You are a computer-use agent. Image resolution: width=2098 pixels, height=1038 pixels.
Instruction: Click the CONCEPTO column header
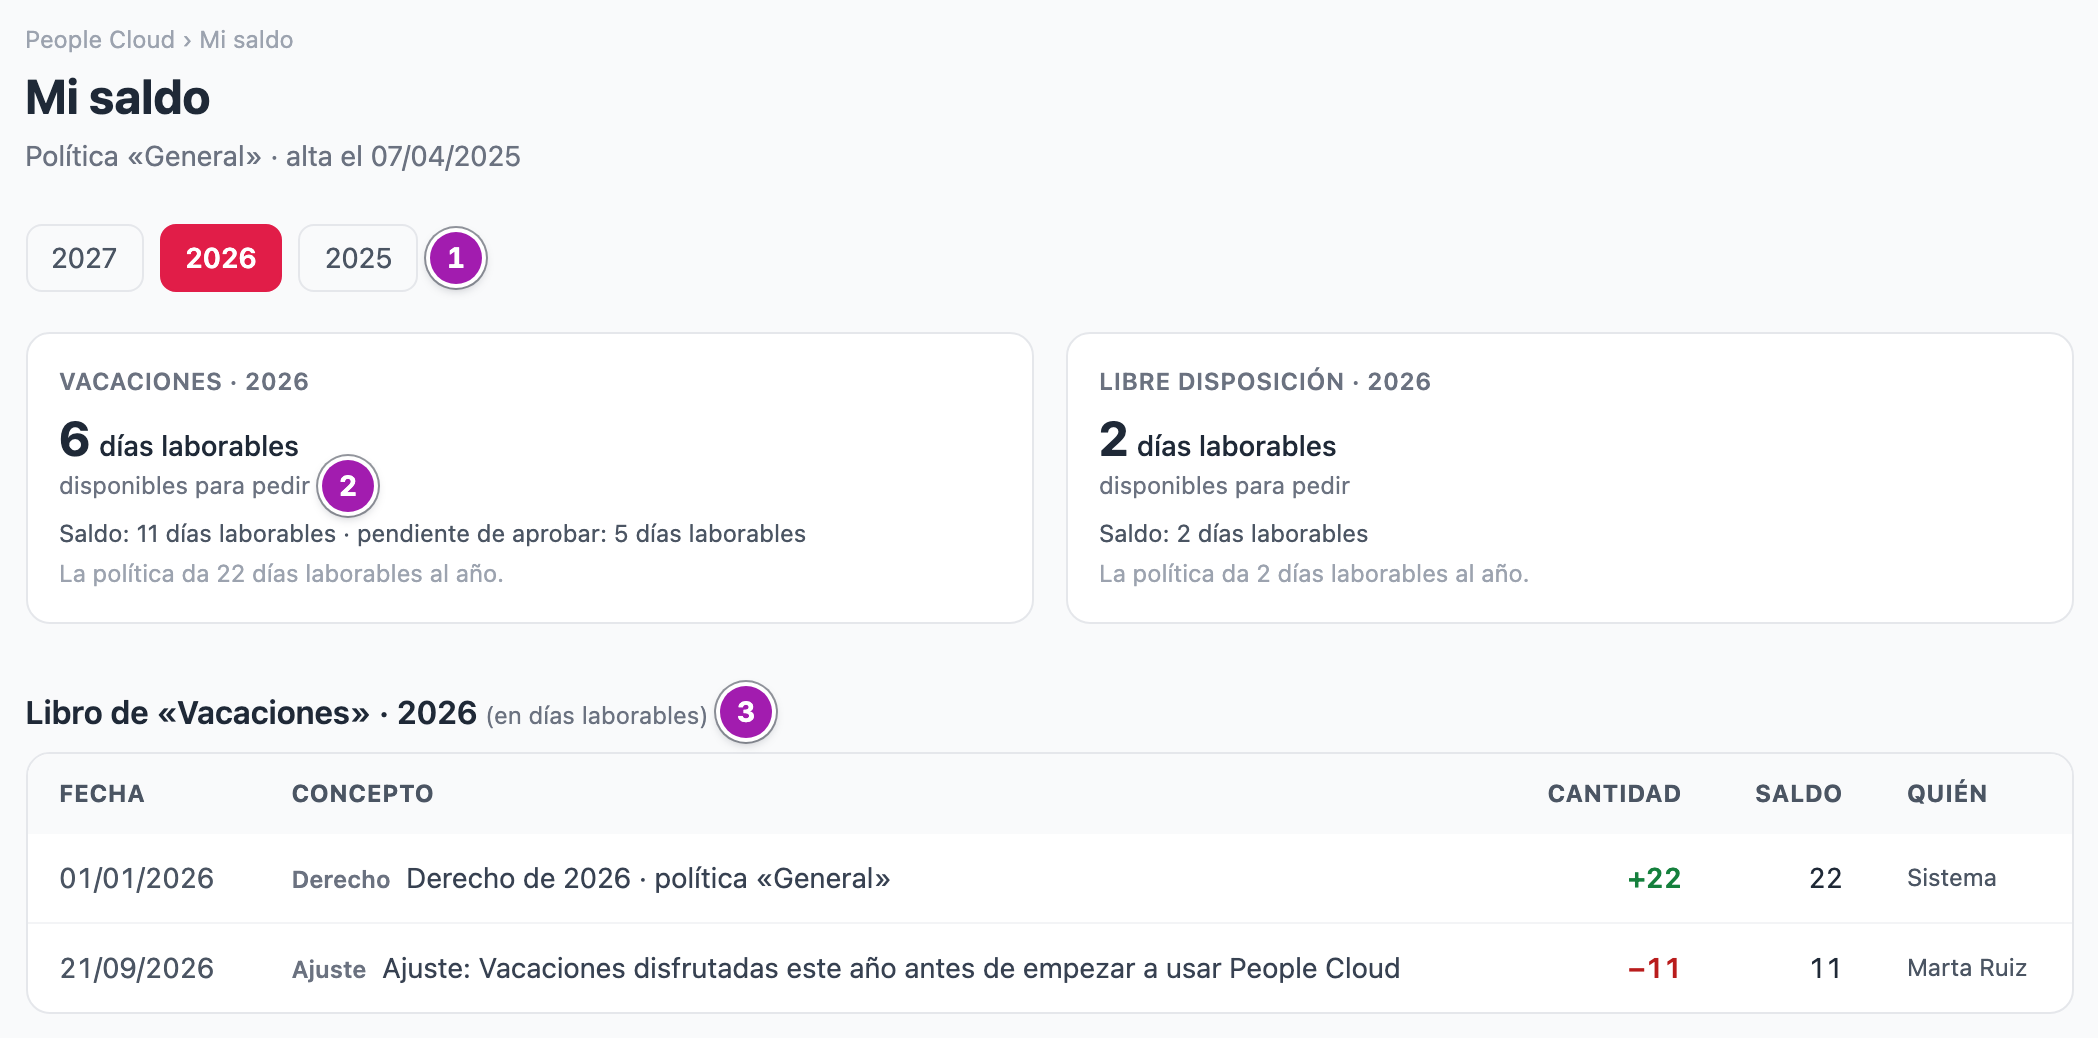coord(363,794)
